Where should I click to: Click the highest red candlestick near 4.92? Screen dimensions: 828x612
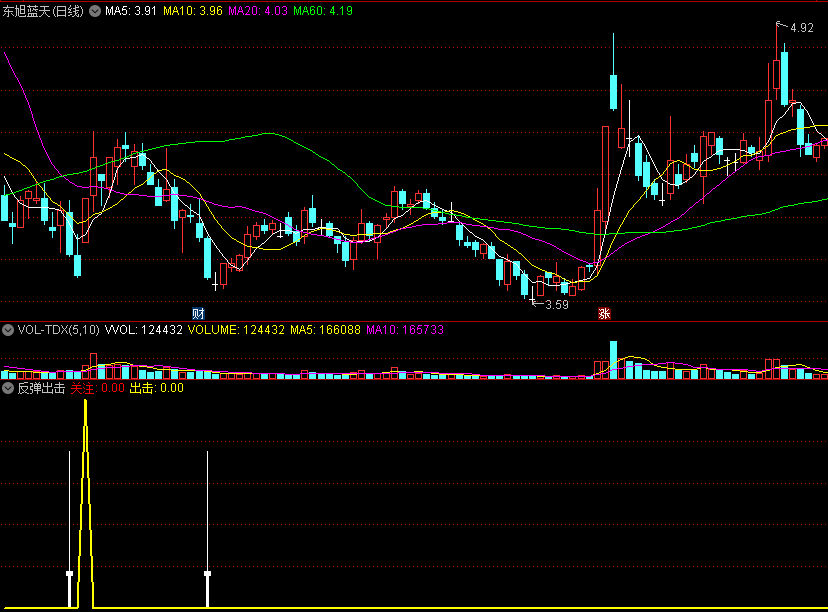[x=776, y=74]
